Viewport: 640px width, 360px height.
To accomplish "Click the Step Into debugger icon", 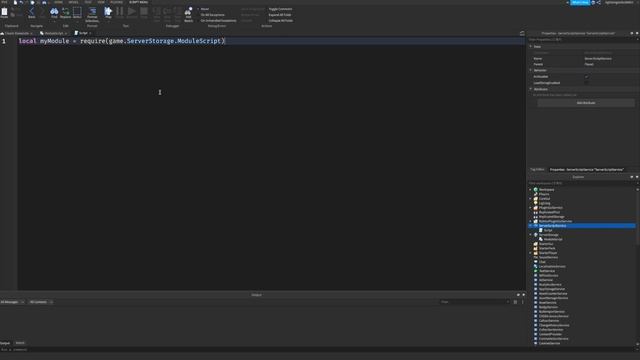I will click(157, 12).
